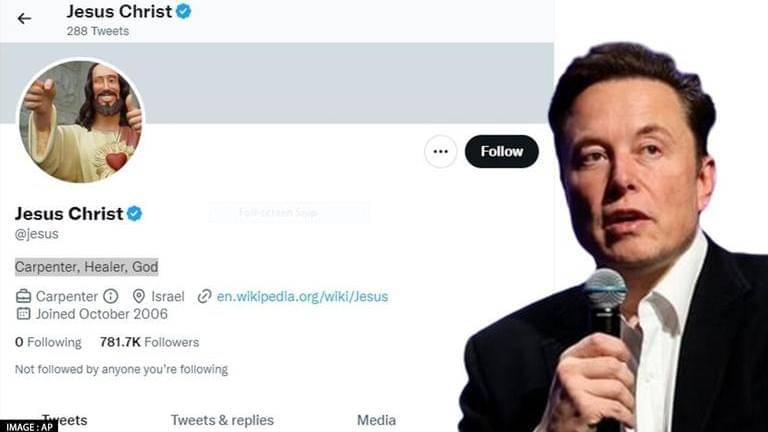Click the back arrow icon
The image size is (768, 432).
tap(24, 18)
